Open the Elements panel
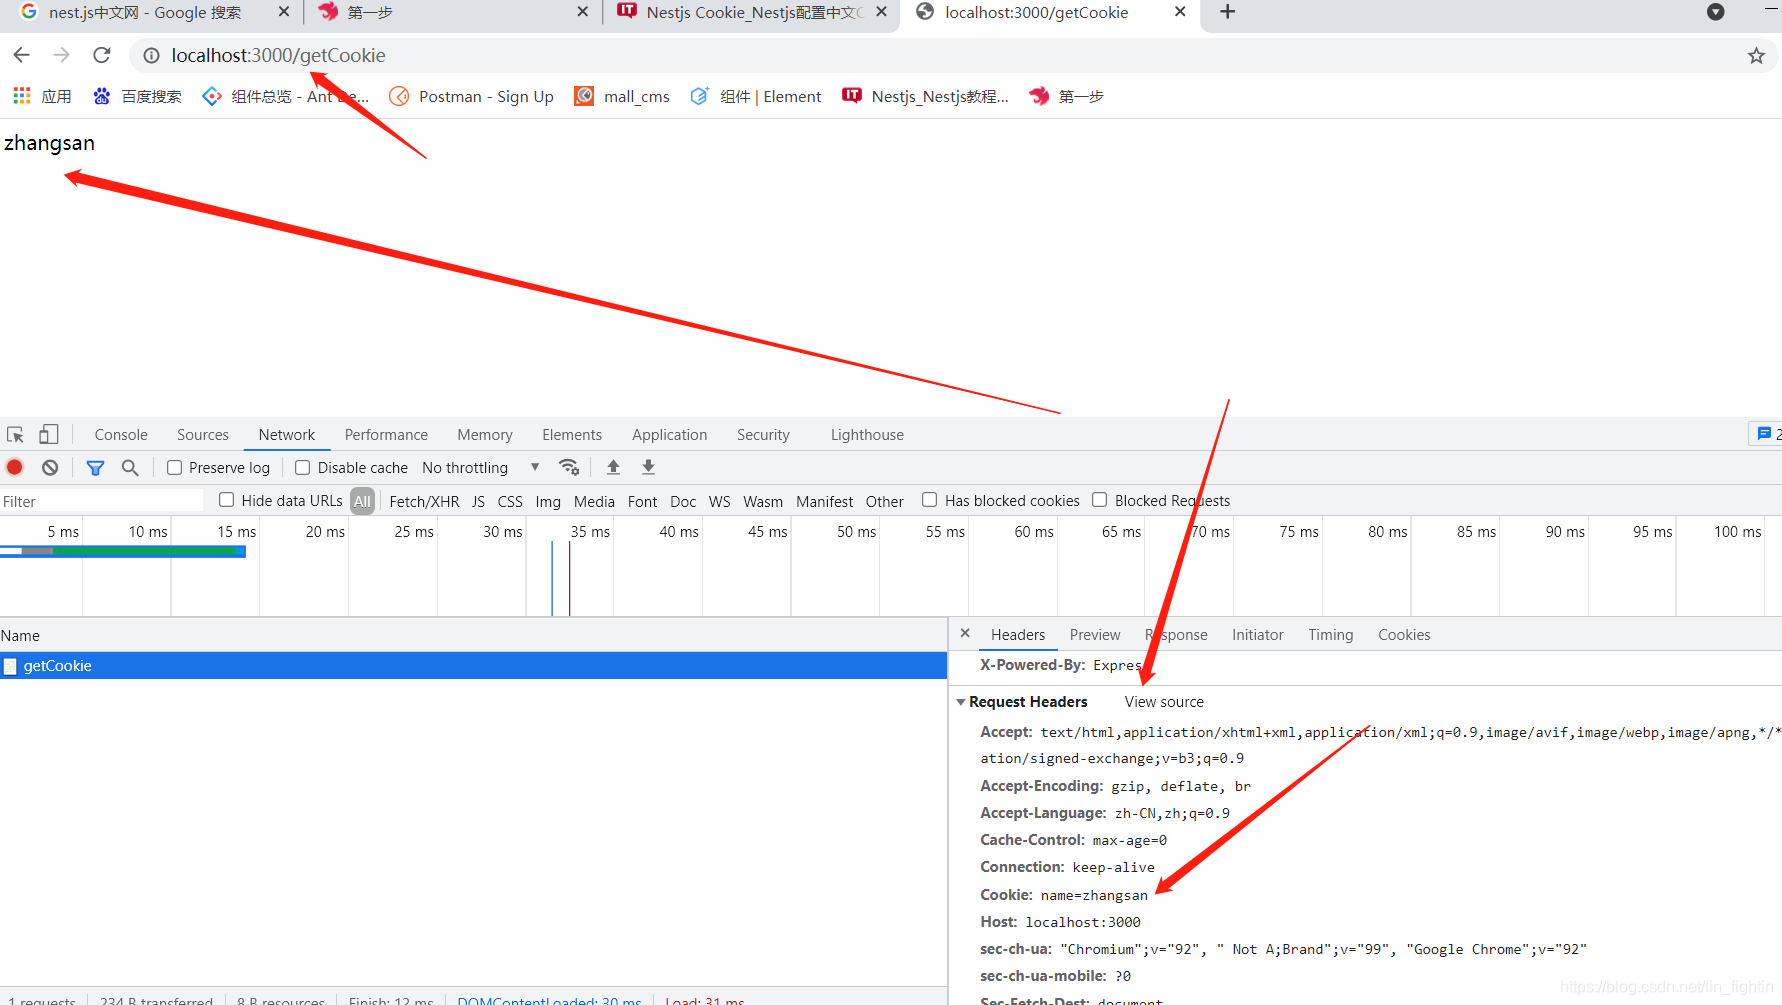Image resolution: width=1782 pixels, height=1005 pixels. pos(572,435)
